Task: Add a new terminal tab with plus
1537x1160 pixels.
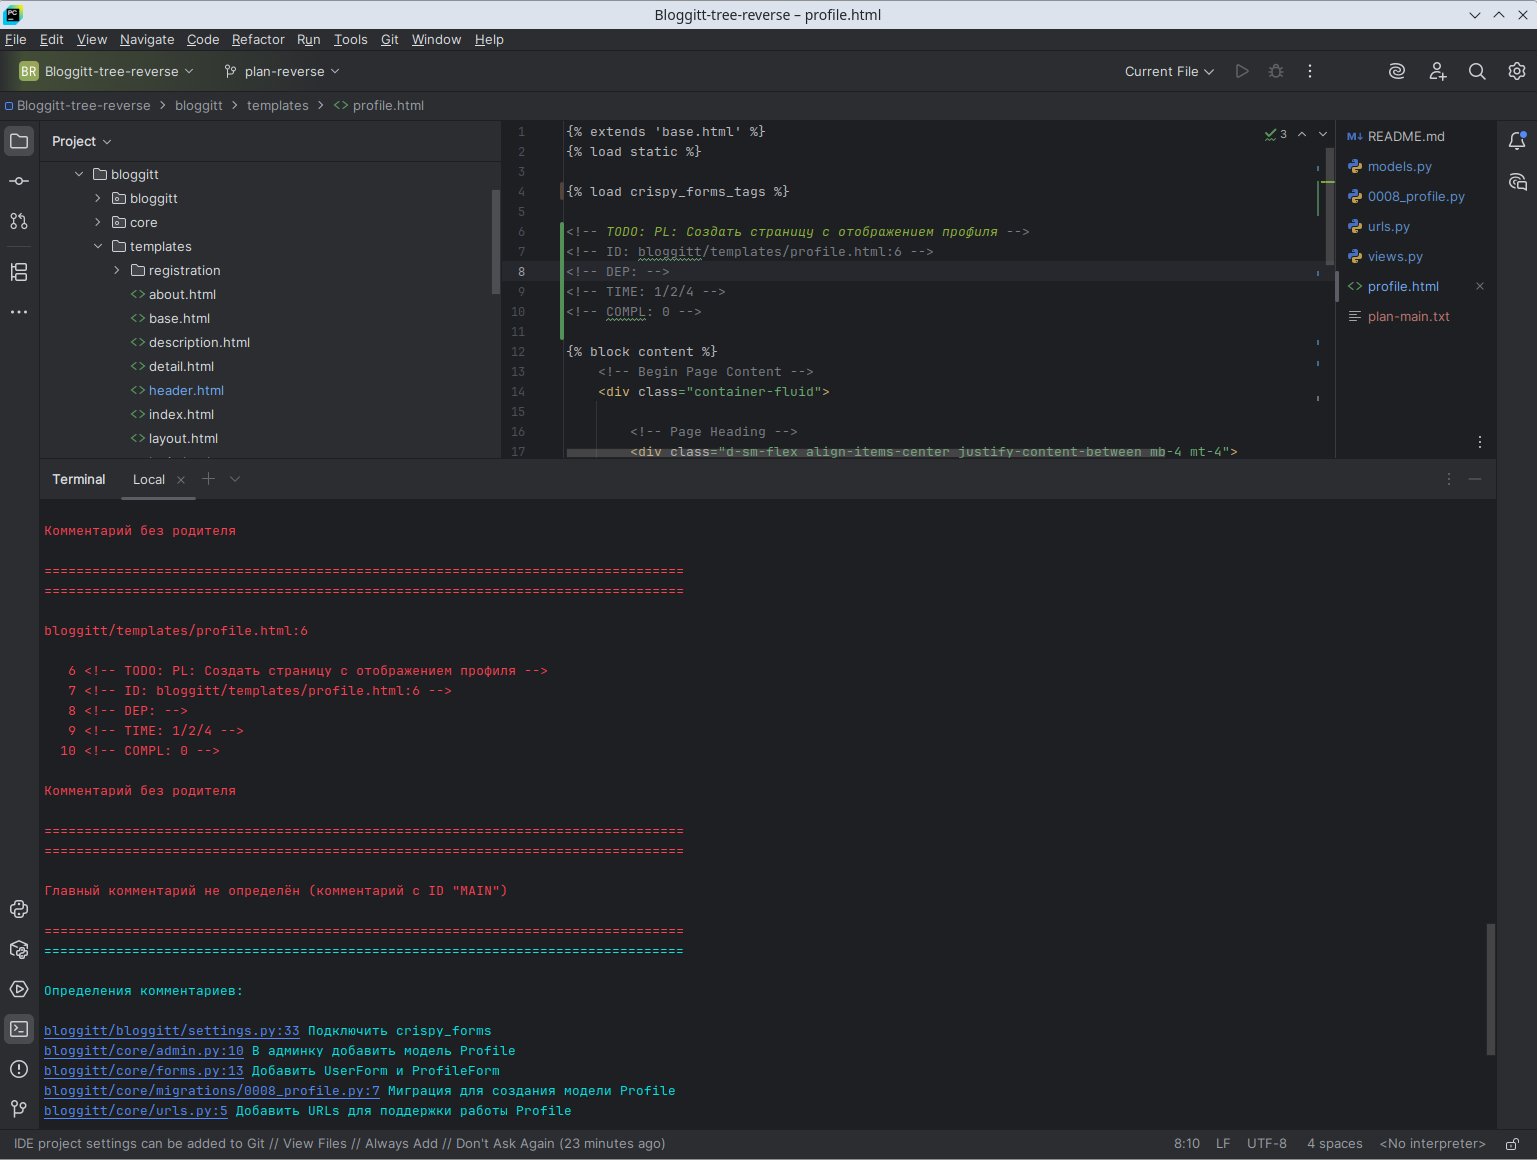Action: point(208,479)
